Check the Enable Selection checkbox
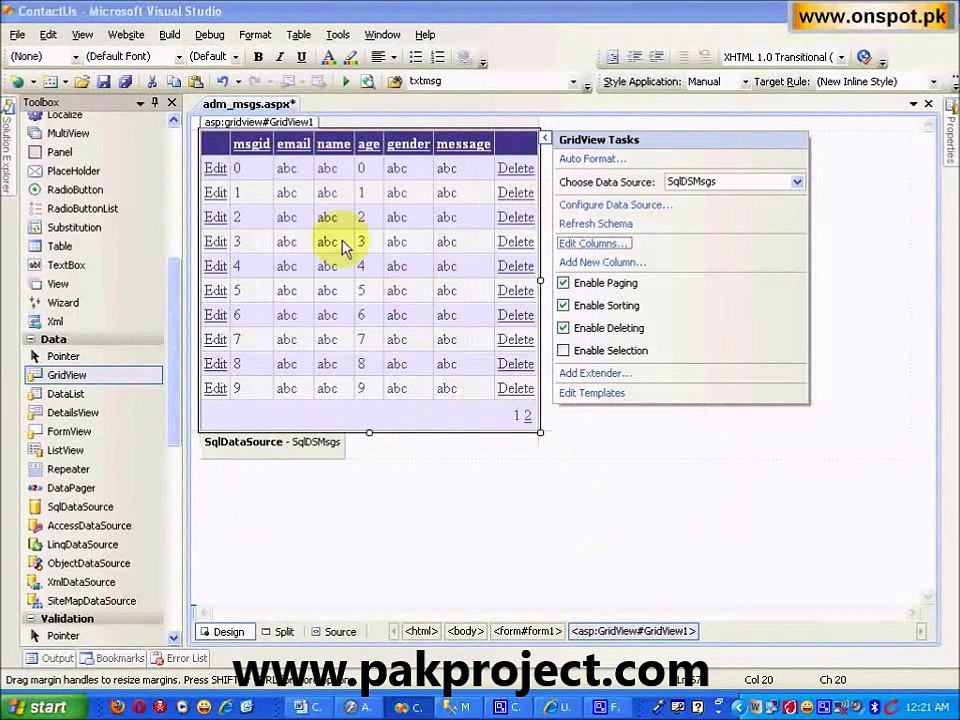 (x=563, y=351)
